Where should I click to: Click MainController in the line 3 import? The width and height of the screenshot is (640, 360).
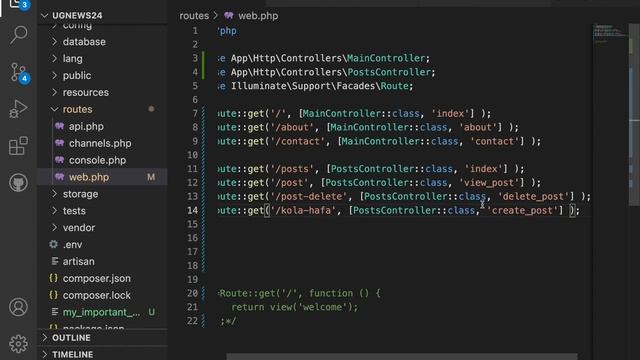(x=386, y=58)
